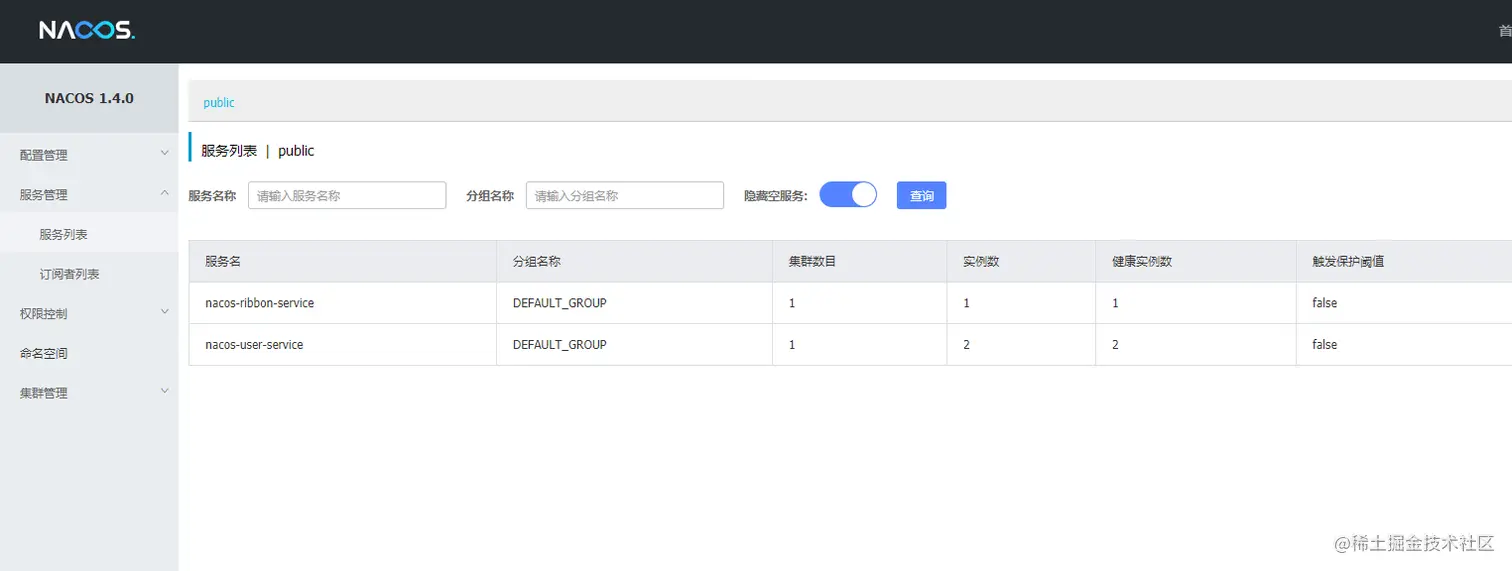Expand the 配置管理 menu chevron
This screenshot has height=571, width=1512.
(x=165, y=154)
